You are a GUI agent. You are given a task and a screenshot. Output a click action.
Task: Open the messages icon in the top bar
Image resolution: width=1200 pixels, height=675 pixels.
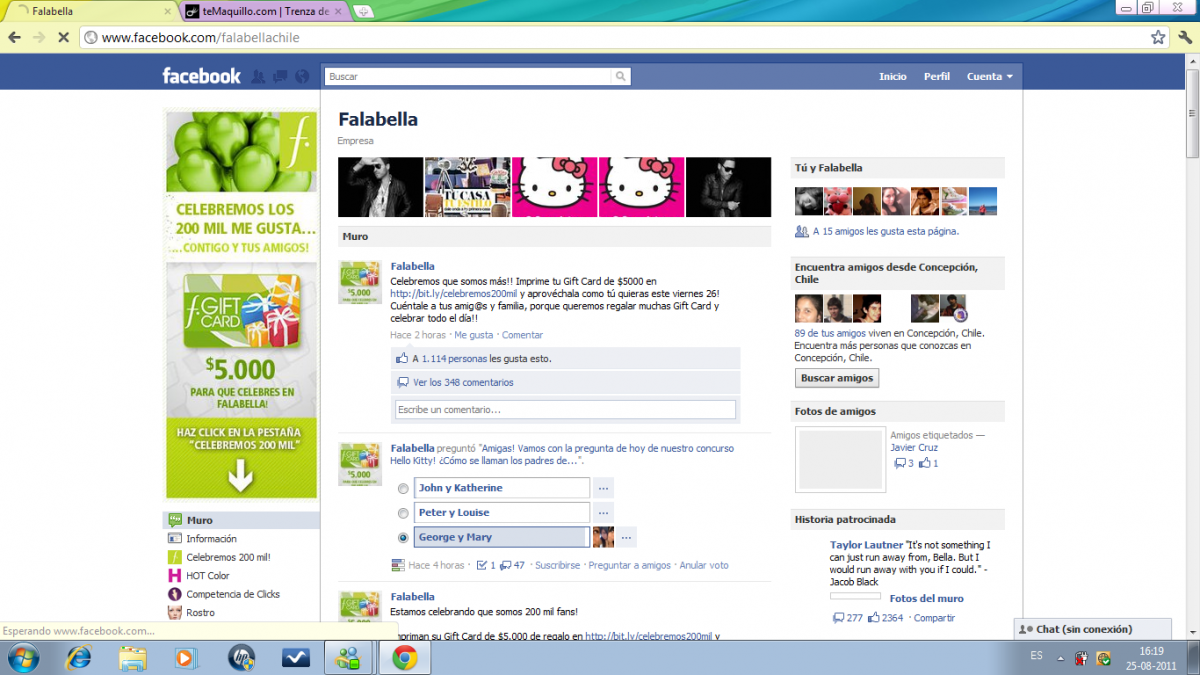click(279, 76)
